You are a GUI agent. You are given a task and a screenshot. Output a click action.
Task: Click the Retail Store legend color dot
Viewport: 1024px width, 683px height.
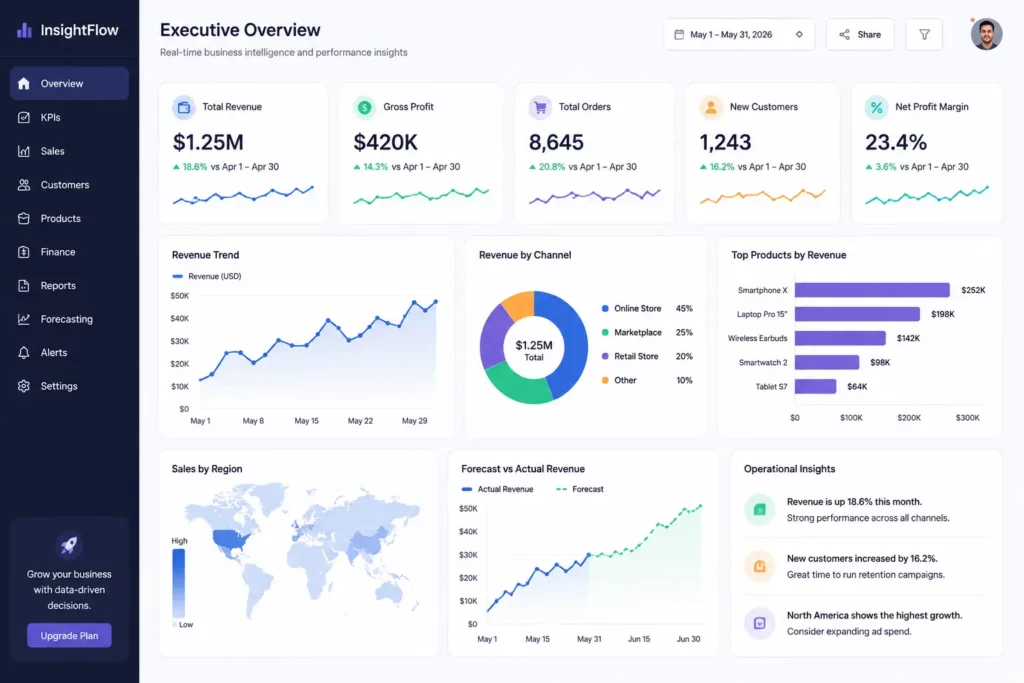[605, 357]
